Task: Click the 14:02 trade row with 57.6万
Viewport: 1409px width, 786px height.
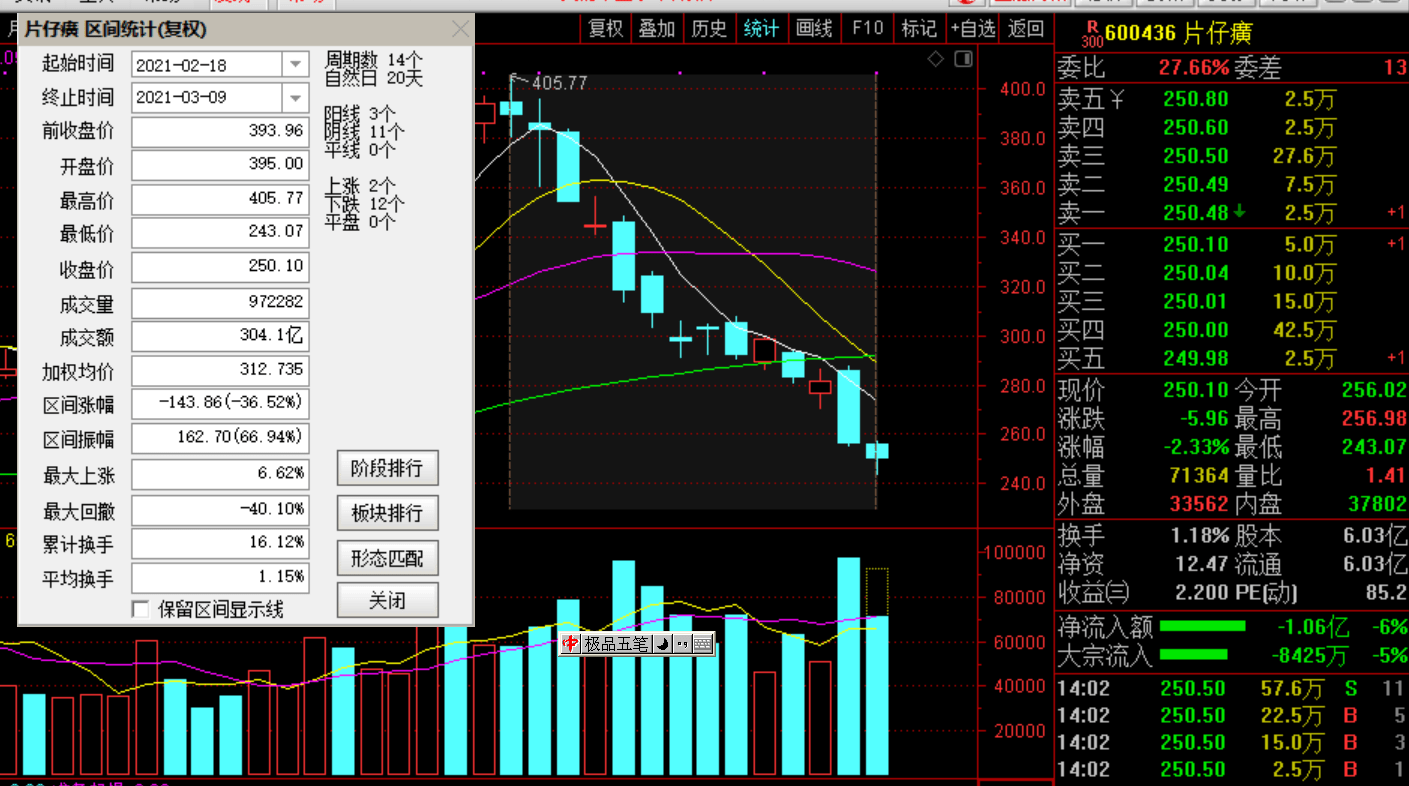Action: point(1232,688)
